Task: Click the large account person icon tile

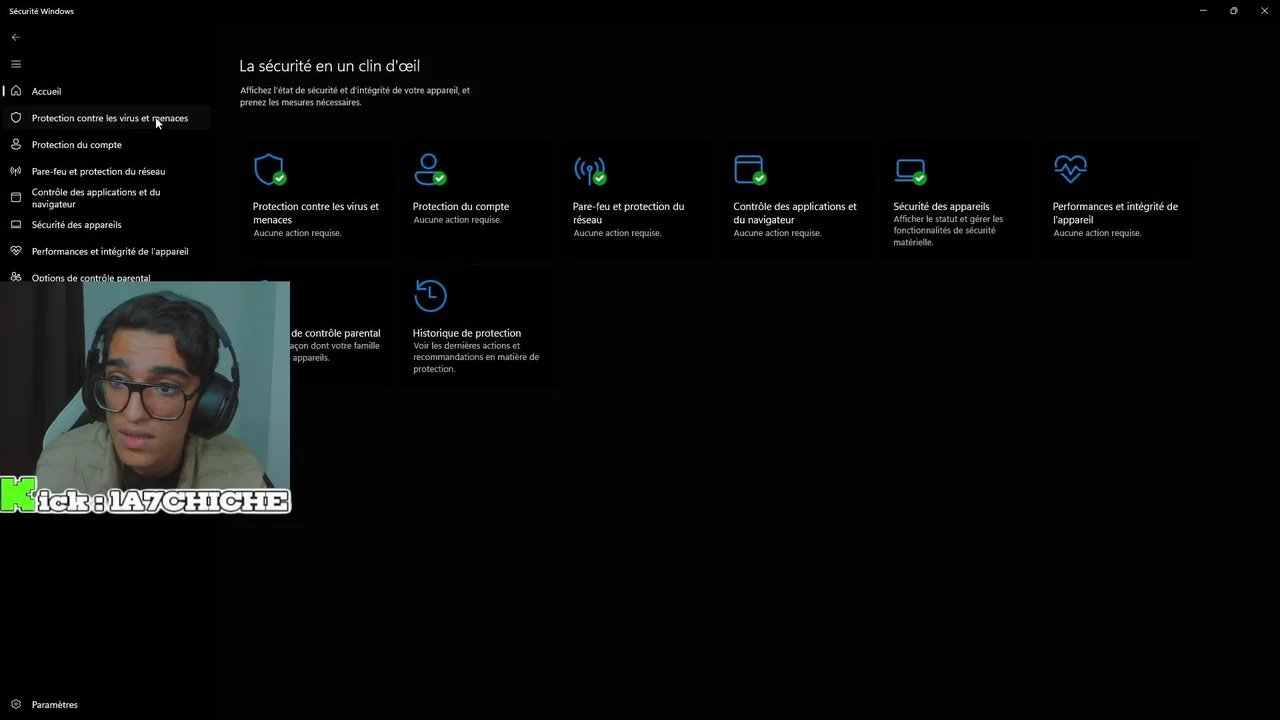Action: pyautogui.click(x=430, y=169)
